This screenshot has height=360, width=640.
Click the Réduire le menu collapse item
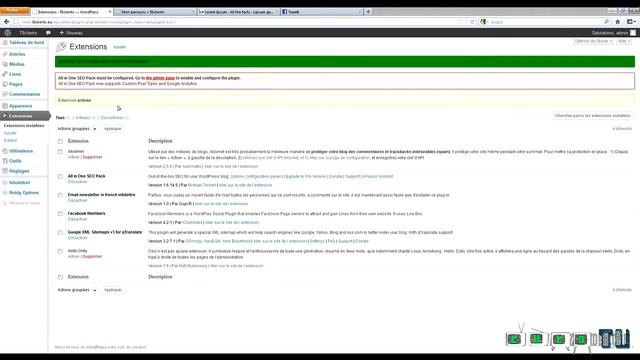(21, 203)
